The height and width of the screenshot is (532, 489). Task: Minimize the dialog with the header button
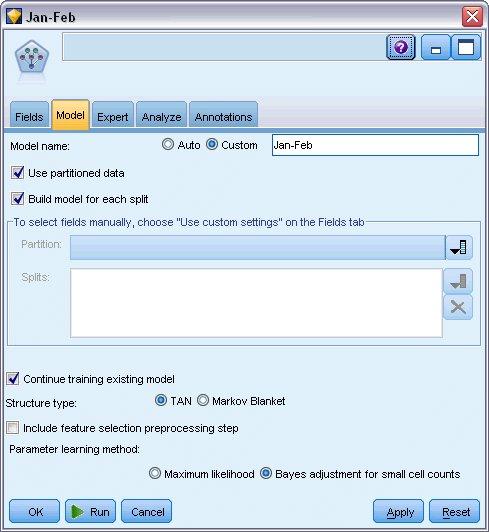(x=436, y=48)
